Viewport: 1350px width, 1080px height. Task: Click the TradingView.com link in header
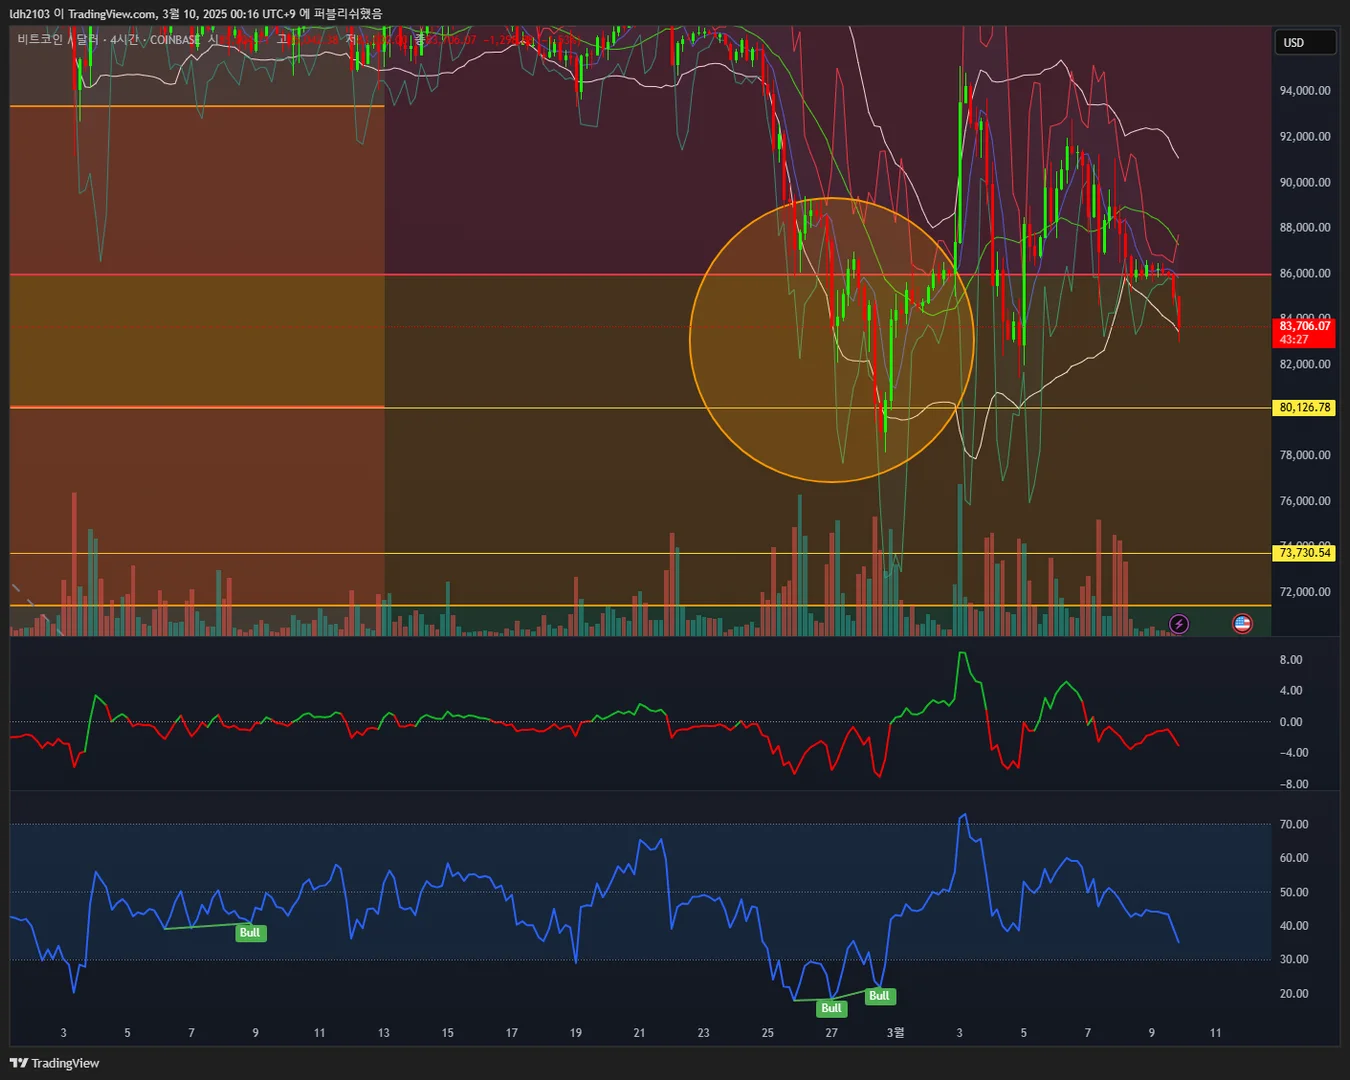(x=112, y=14)
